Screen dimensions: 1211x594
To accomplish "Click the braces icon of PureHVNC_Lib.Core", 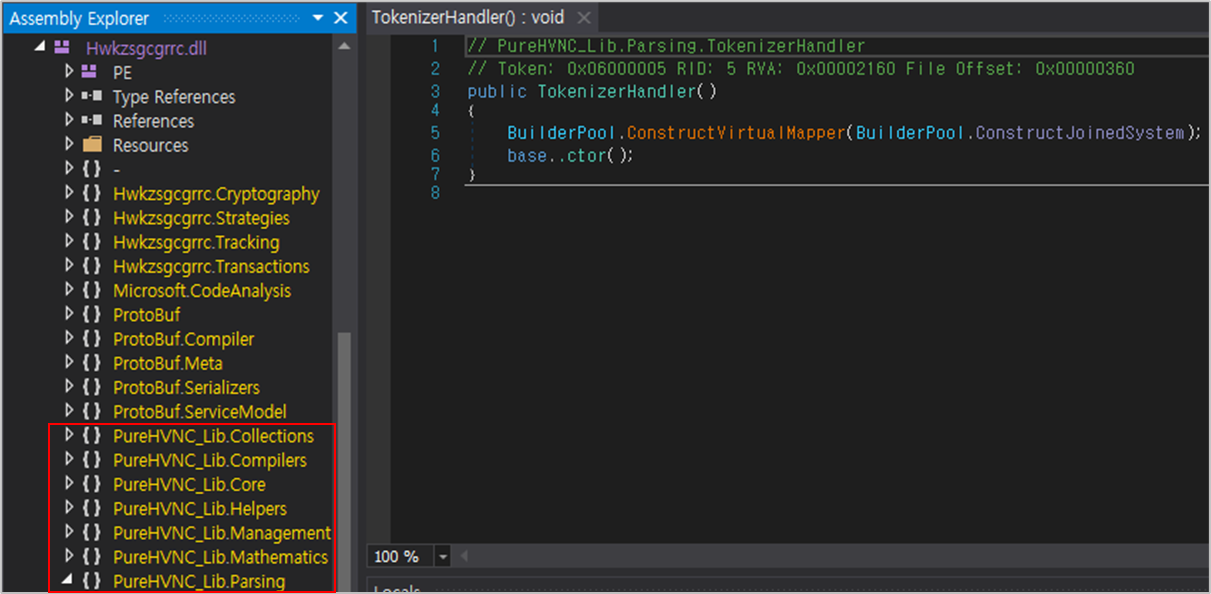I will tap(92, 484).
